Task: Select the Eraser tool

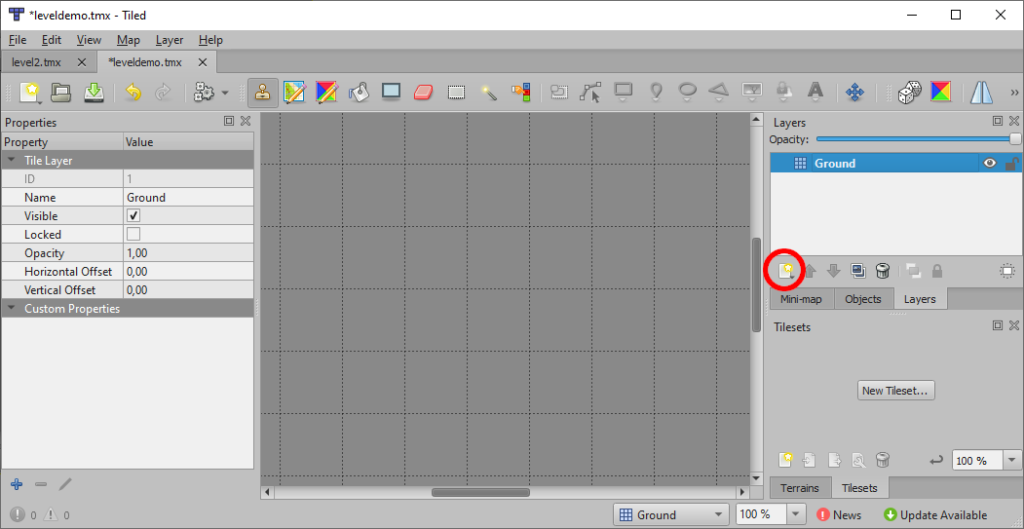Action: pos(423,93)
